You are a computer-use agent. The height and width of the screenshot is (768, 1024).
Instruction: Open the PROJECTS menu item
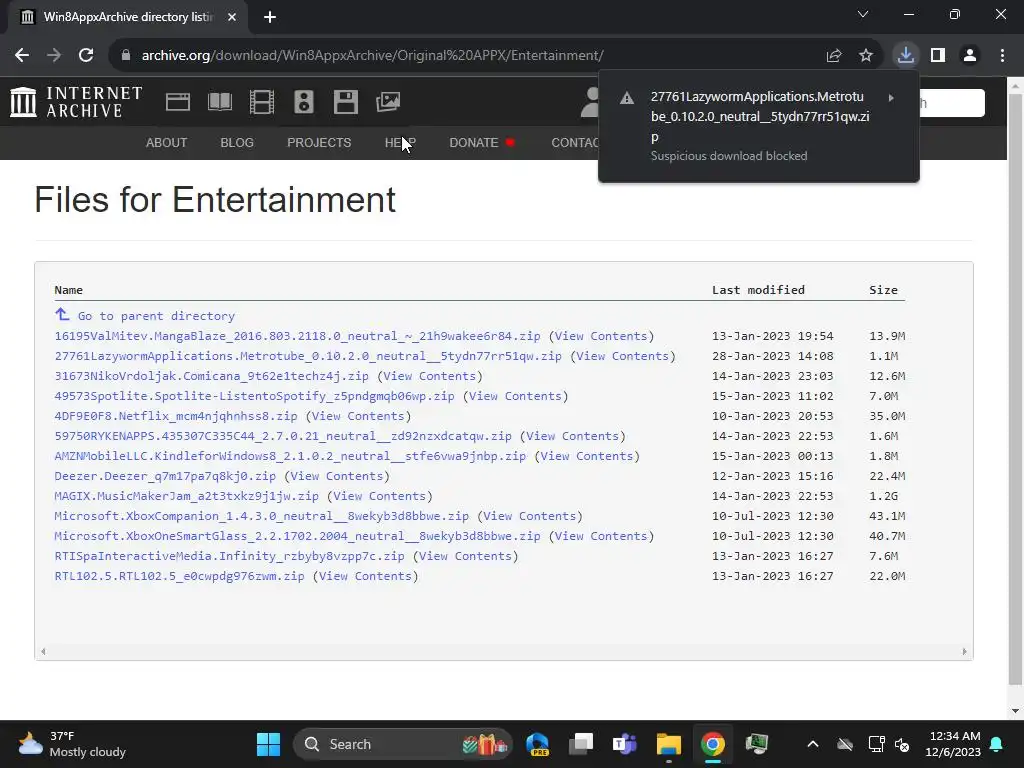(319, 142)
